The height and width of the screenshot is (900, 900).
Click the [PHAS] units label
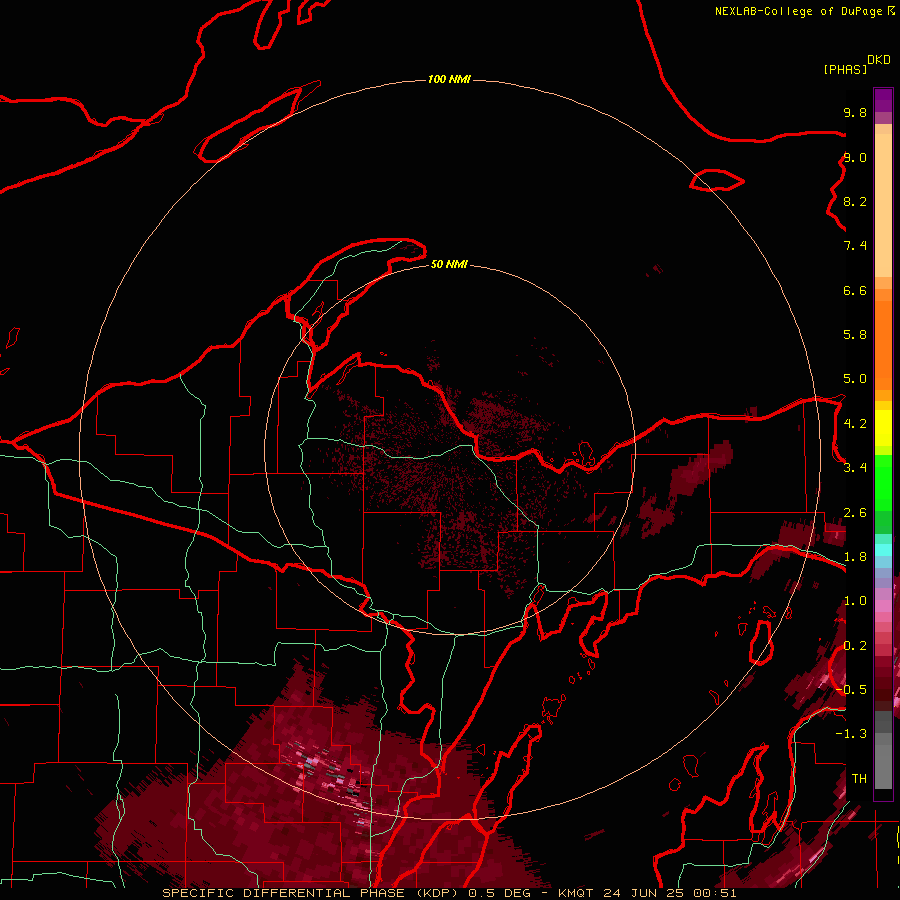(845, 69)
